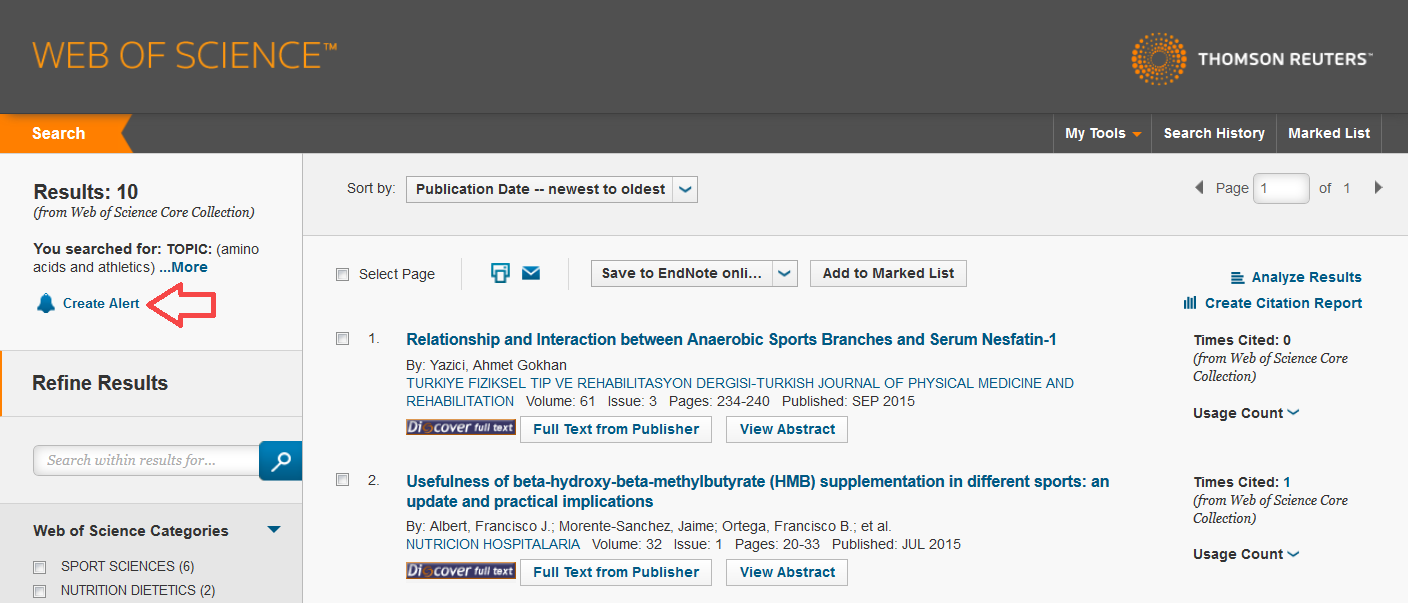Click the Thomson Reuters logo
1408x603 pixels.
(1252, 59)
